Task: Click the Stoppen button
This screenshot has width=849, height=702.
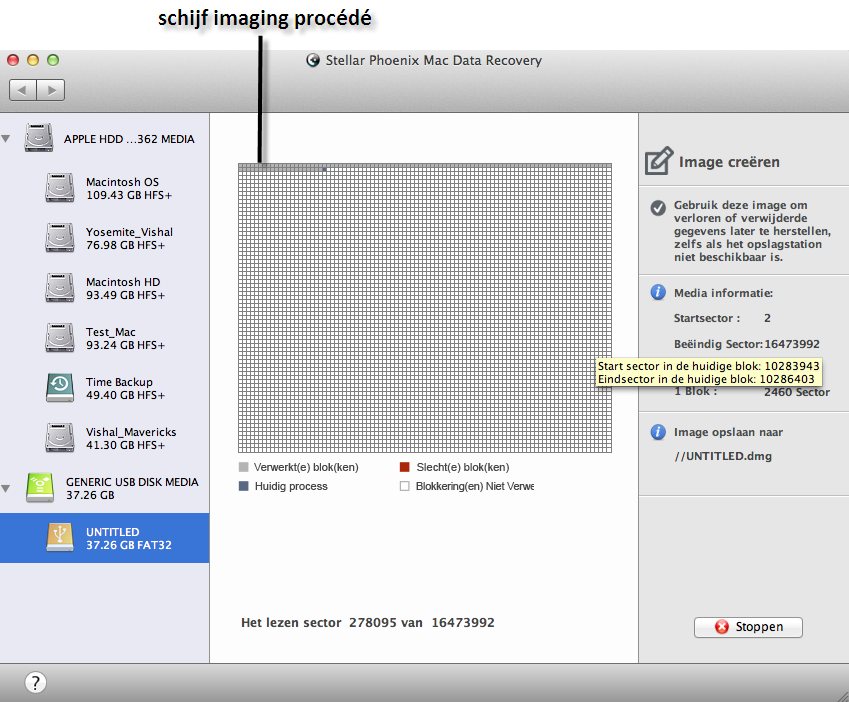Action: pyautogui.click(x=748, y=627)
